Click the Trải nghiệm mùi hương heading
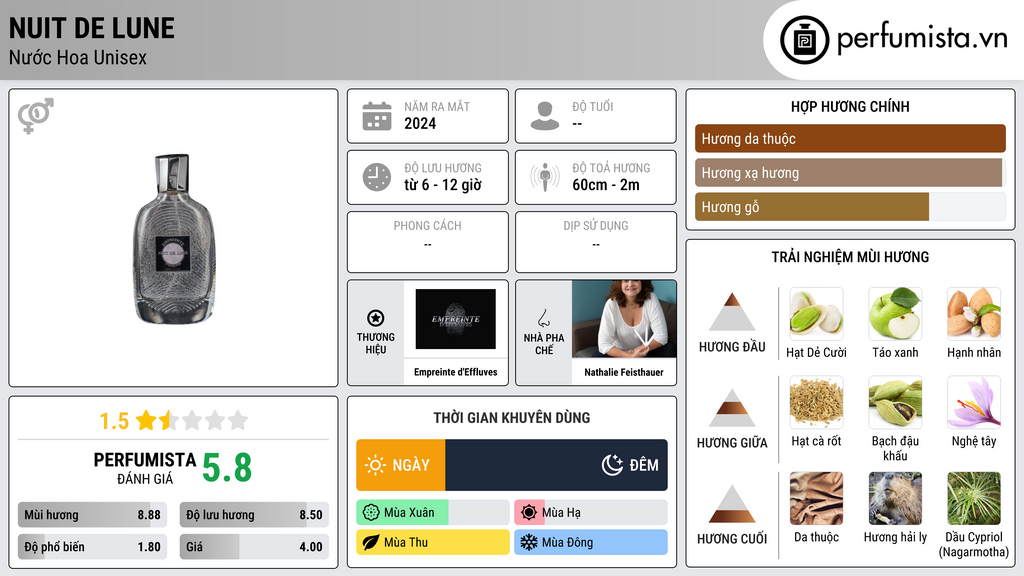This screenshot has width=1024, height=576. (x=850, y=257)
